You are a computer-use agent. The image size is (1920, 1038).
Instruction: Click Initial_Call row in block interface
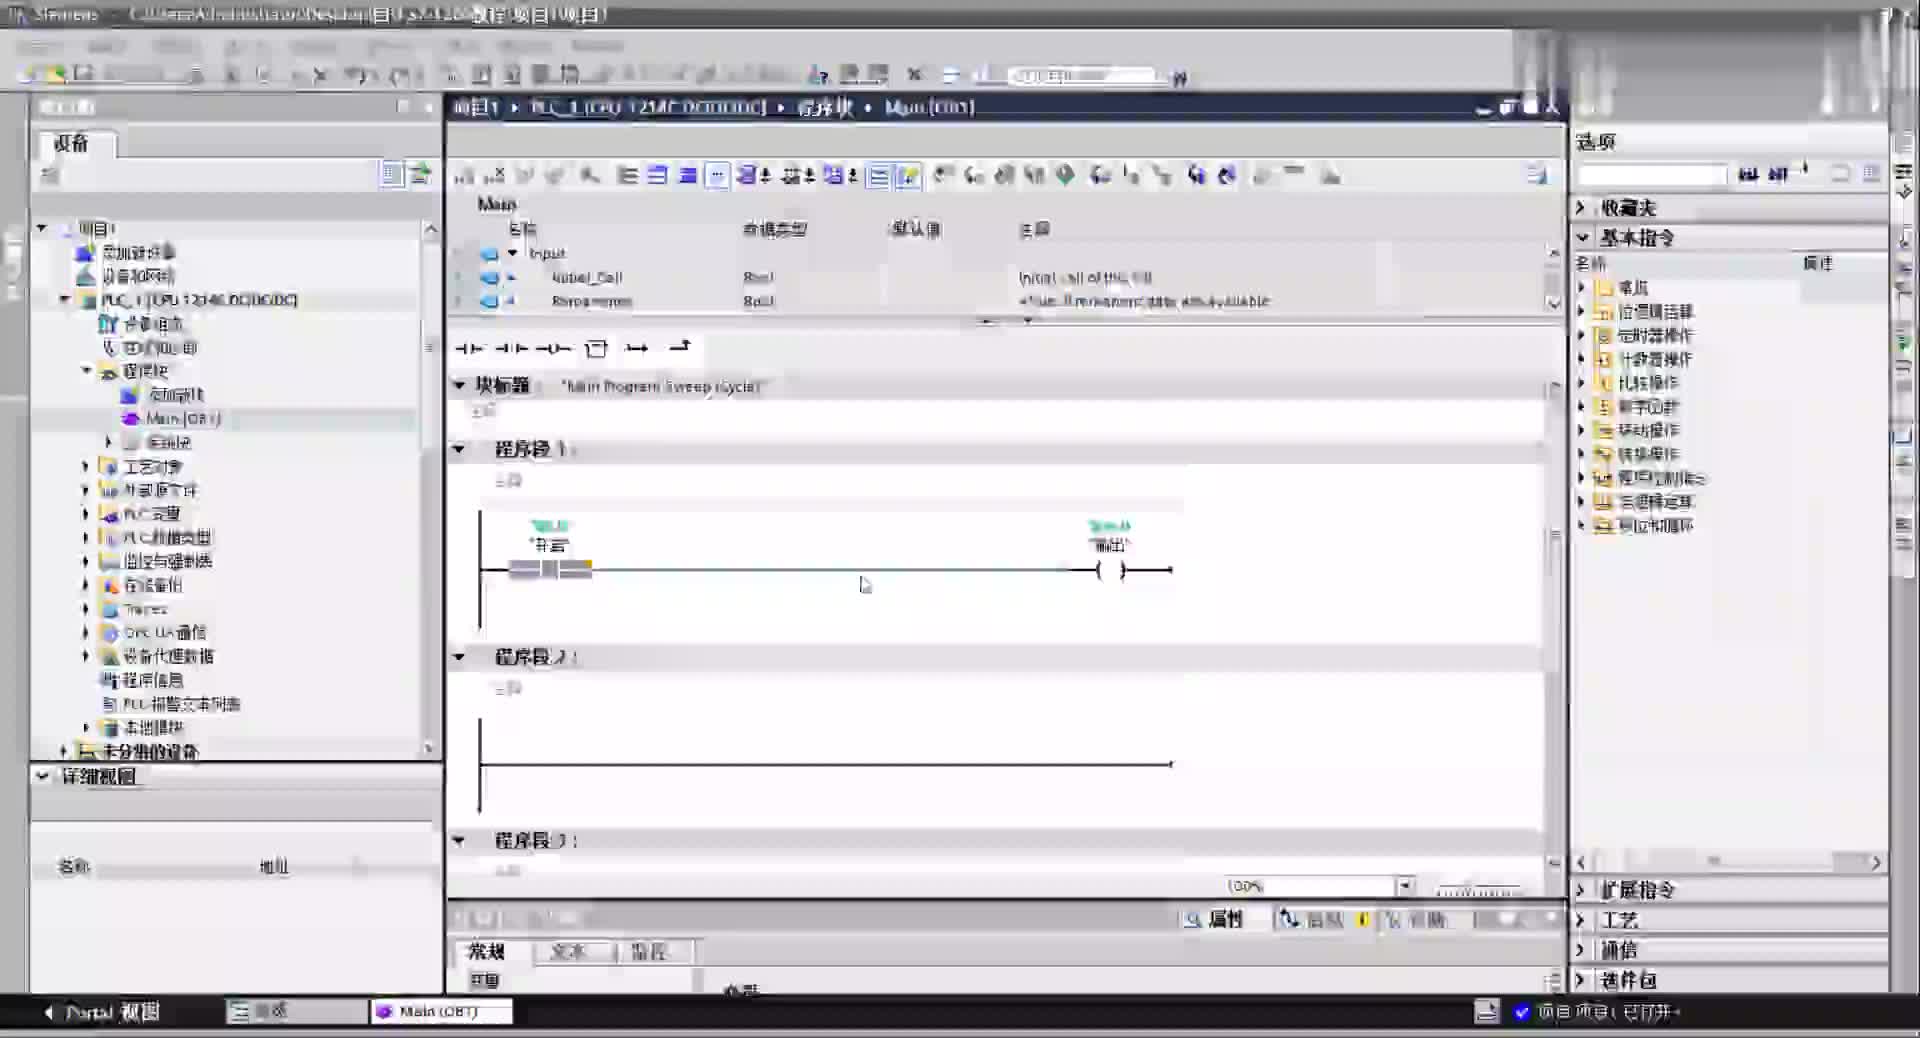click(1000, 277)
